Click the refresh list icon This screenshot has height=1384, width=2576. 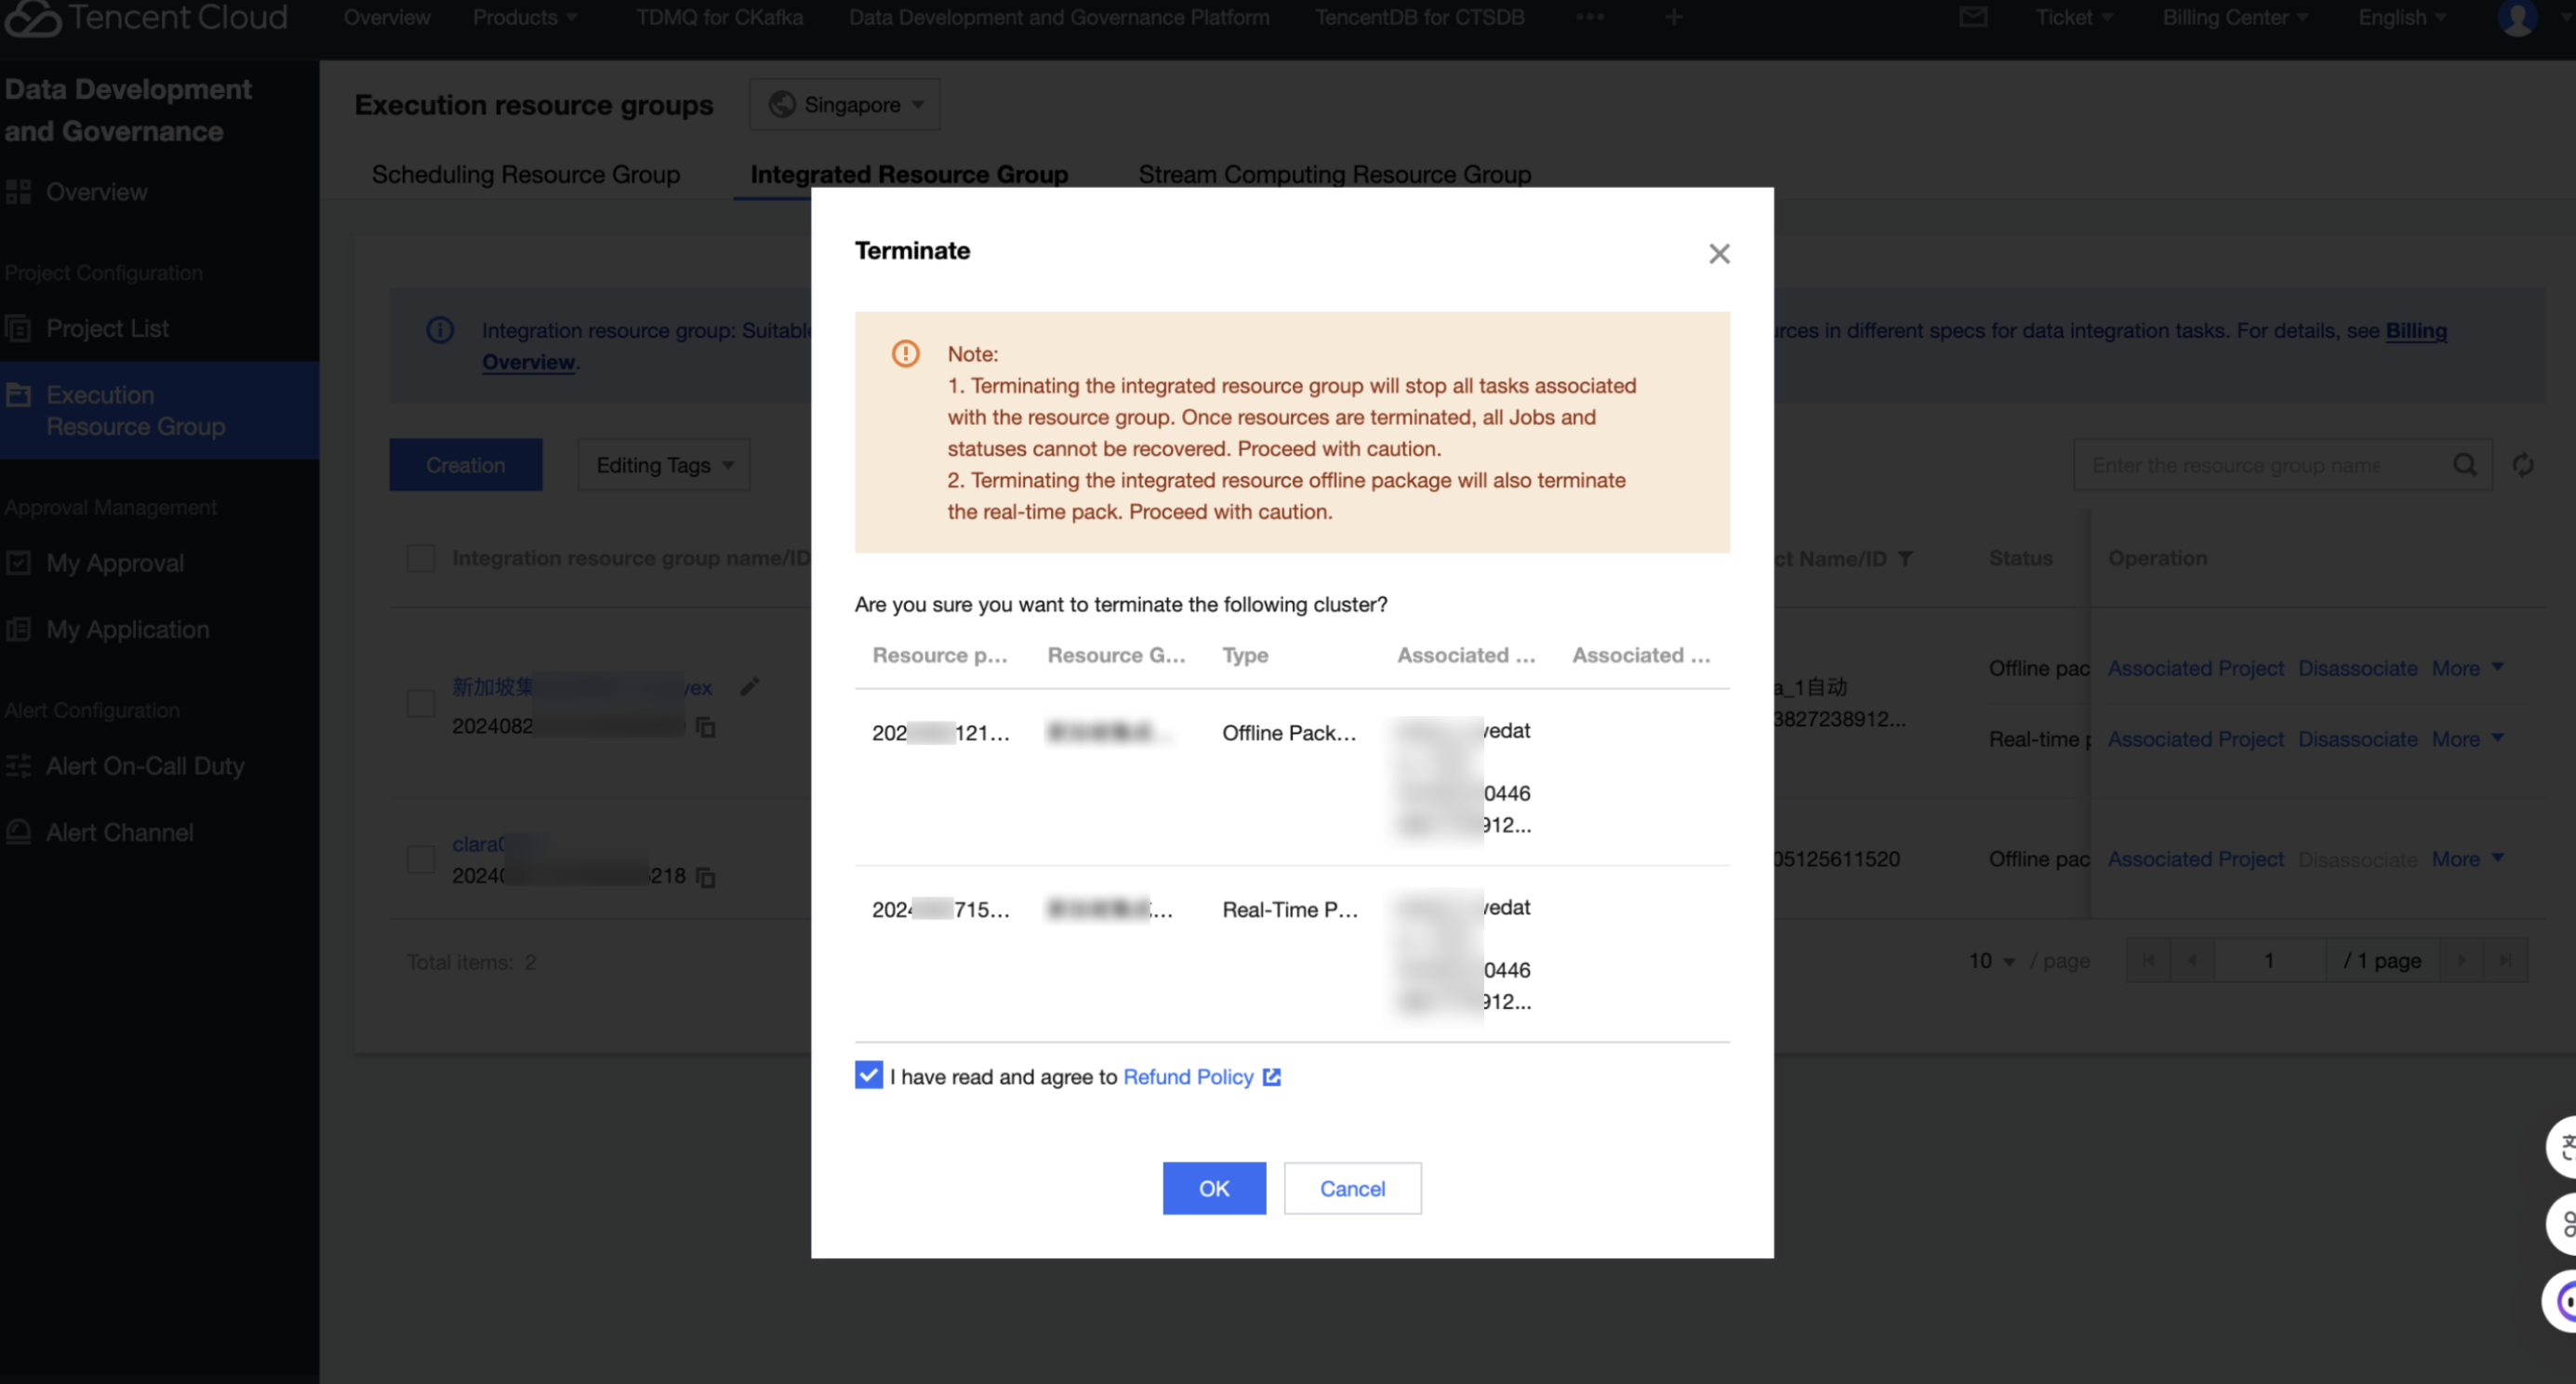2522,465
